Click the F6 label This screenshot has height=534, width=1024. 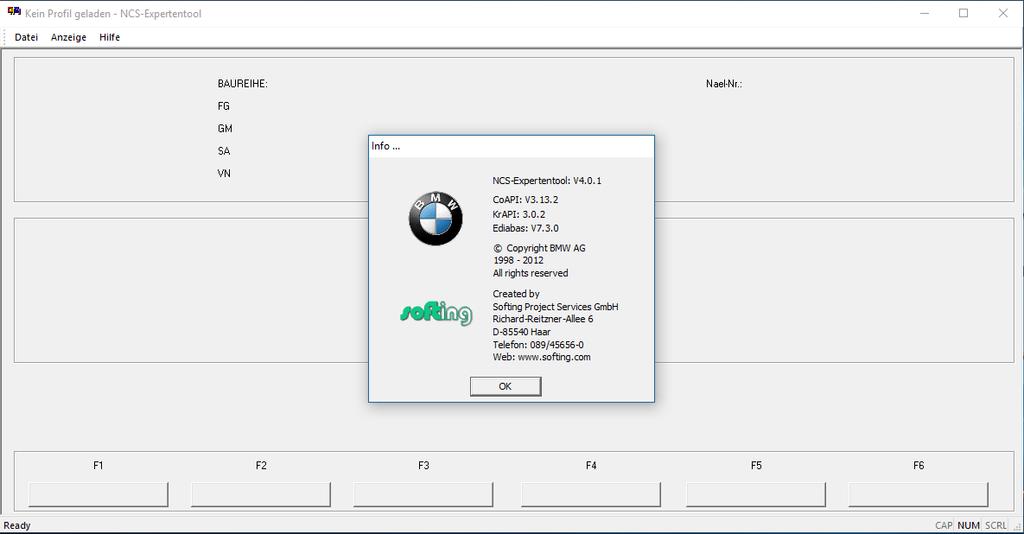tap(918, 465)
